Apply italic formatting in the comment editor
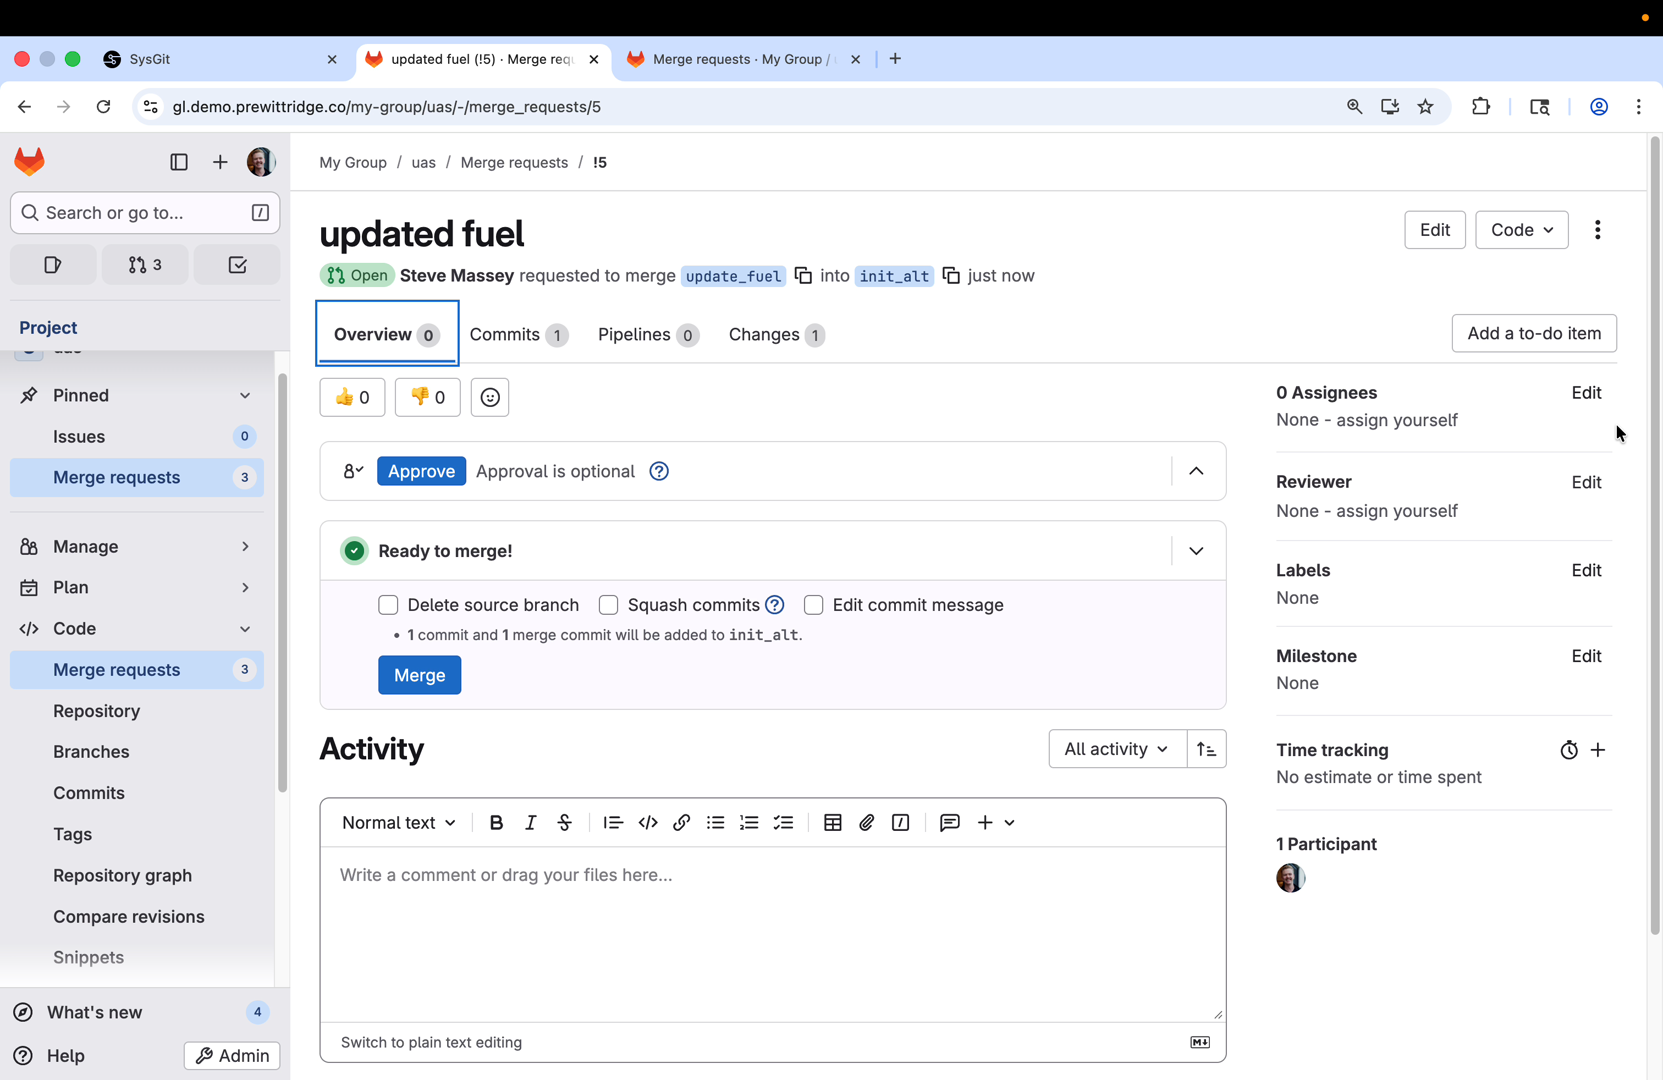This screenshot has height=1080, width=1663. click(530, 822)
